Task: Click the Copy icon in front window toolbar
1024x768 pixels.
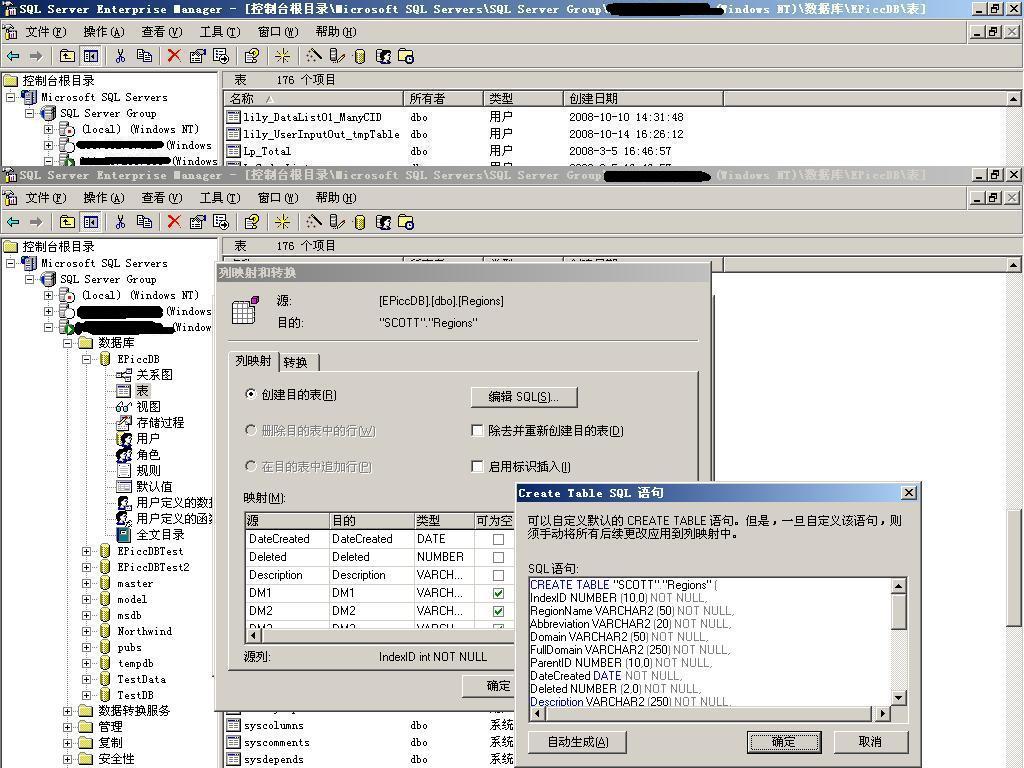Action: (144, 223)
